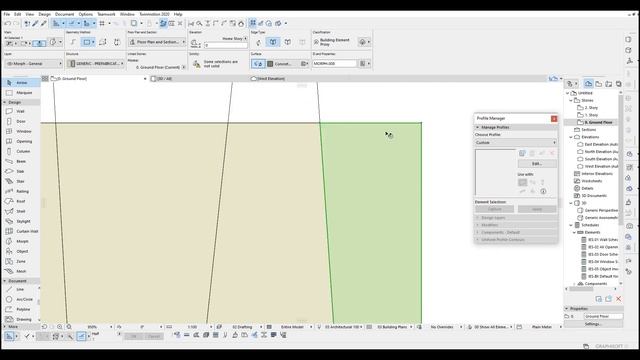
Task: Select the Roof tool
Action: [21, 201]
